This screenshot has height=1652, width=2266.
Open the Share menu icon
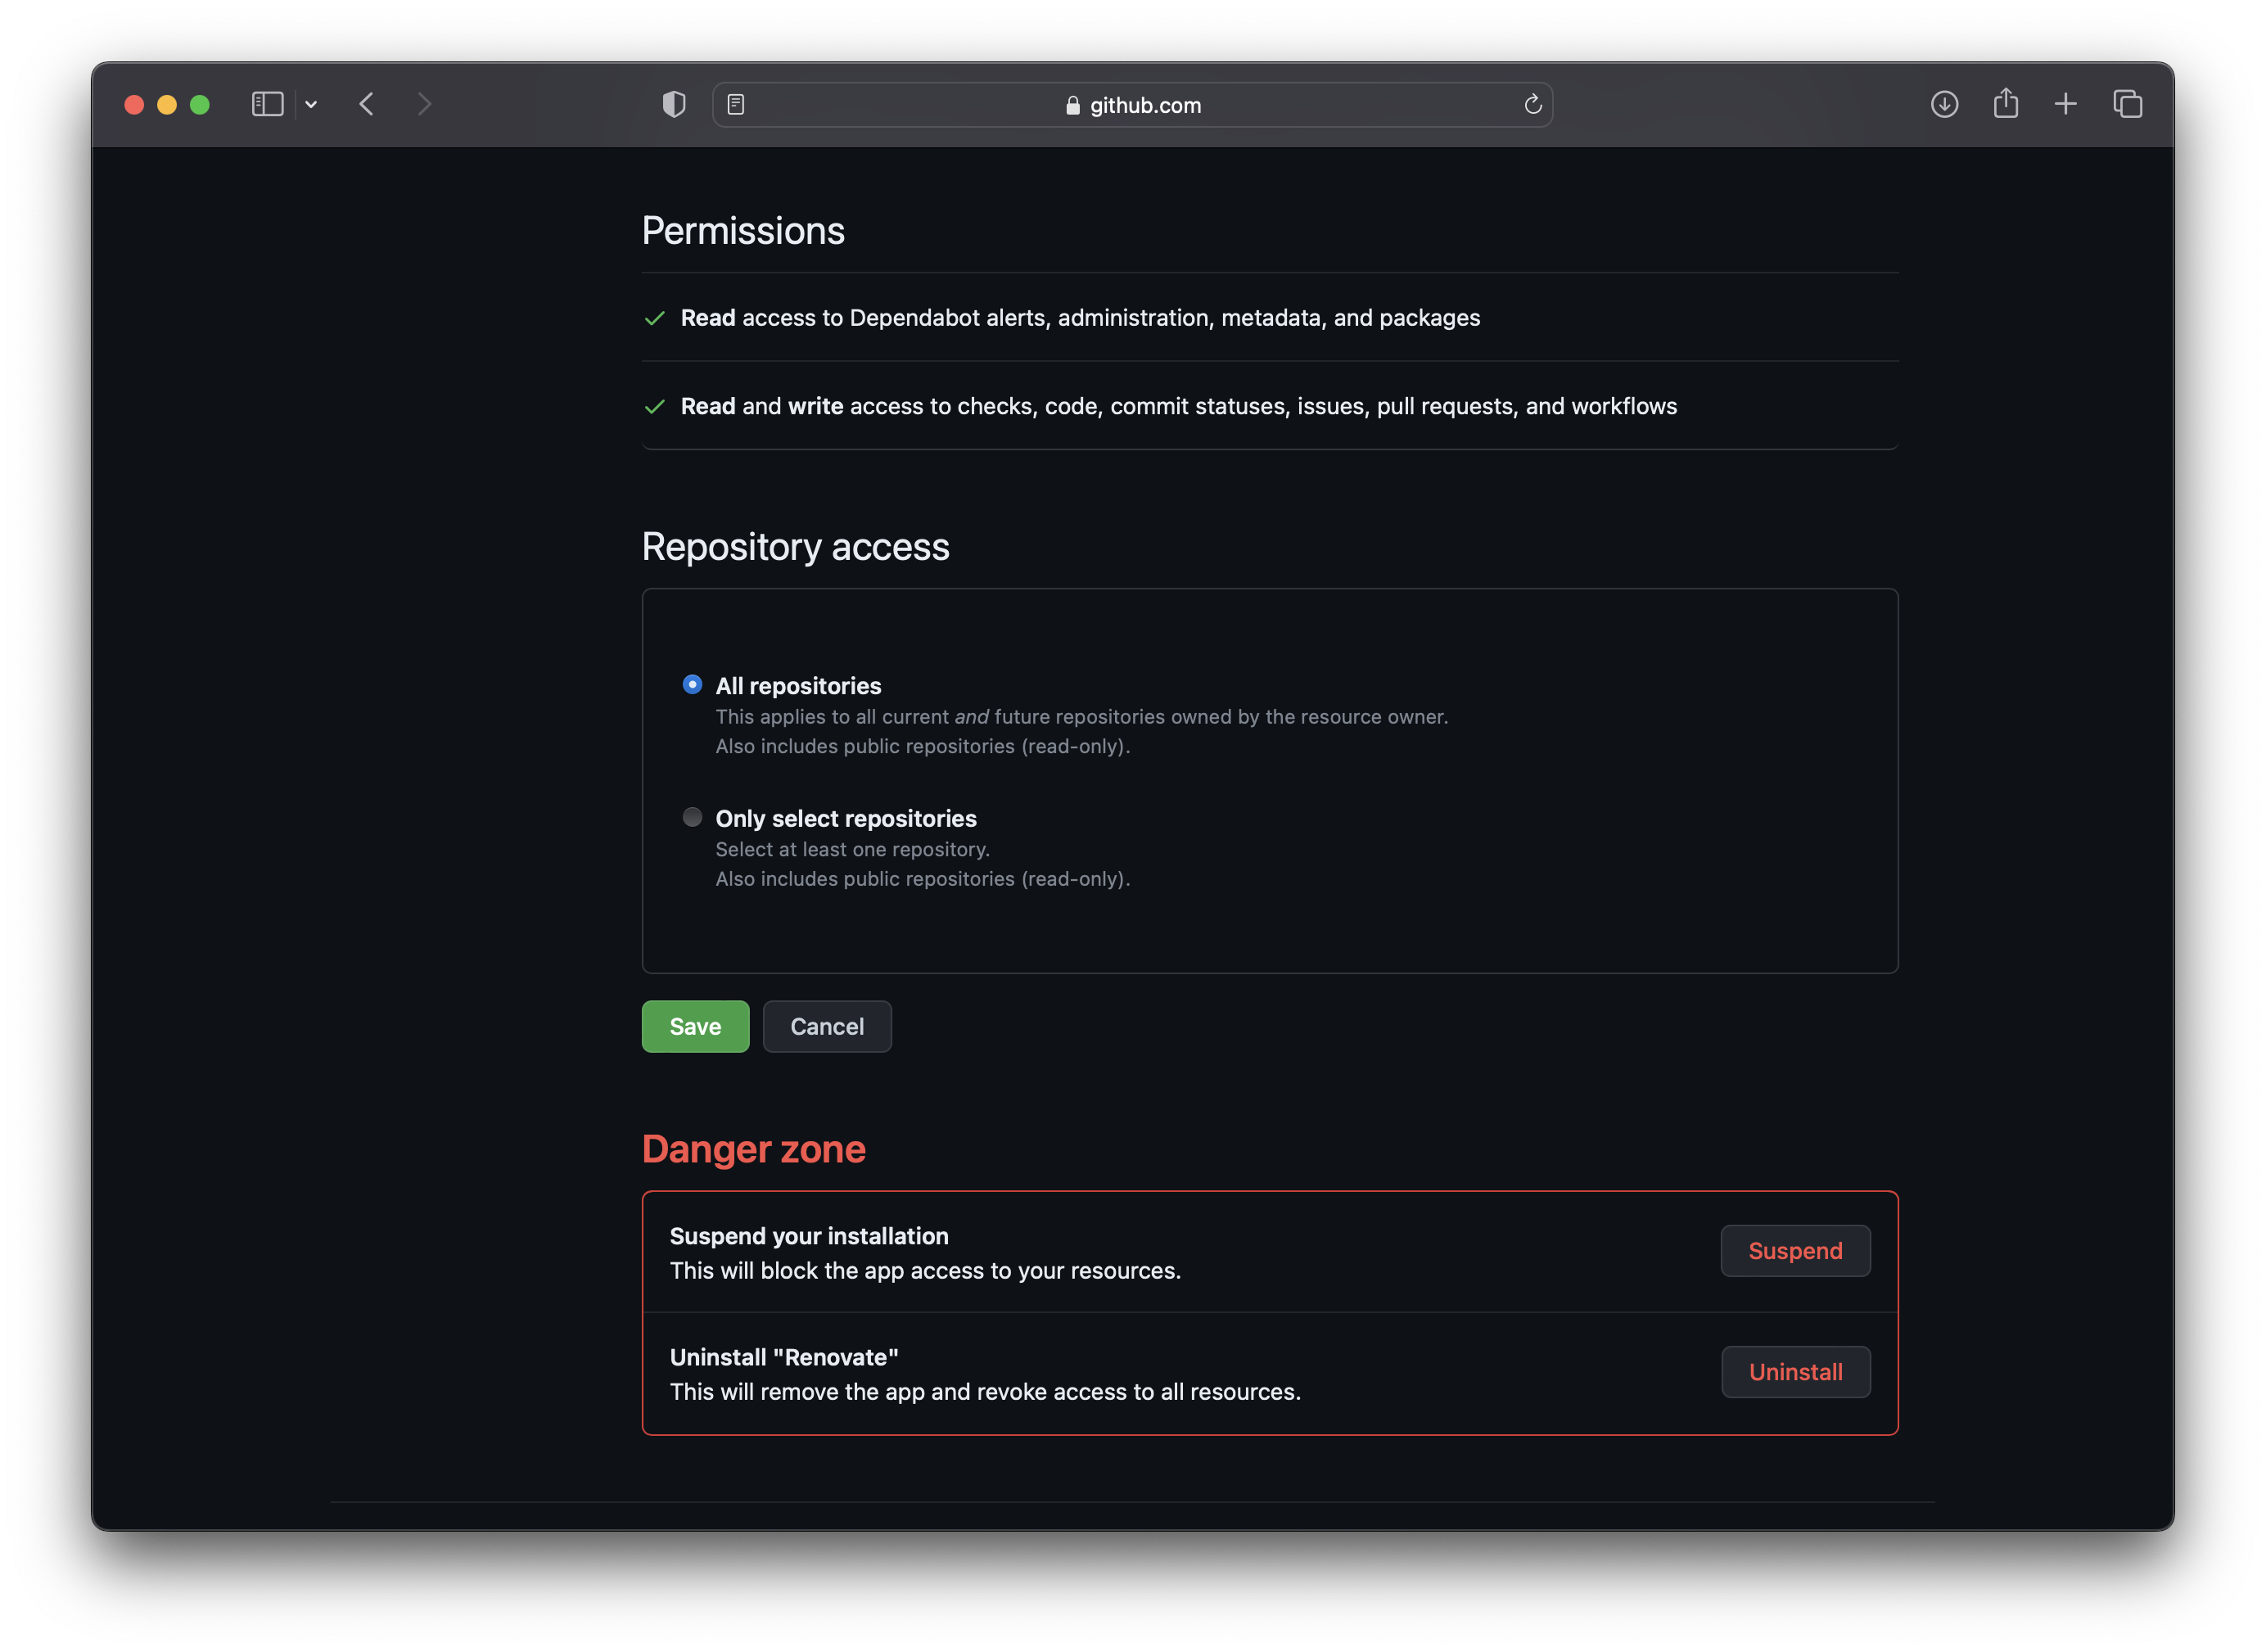coord(2005,104)
